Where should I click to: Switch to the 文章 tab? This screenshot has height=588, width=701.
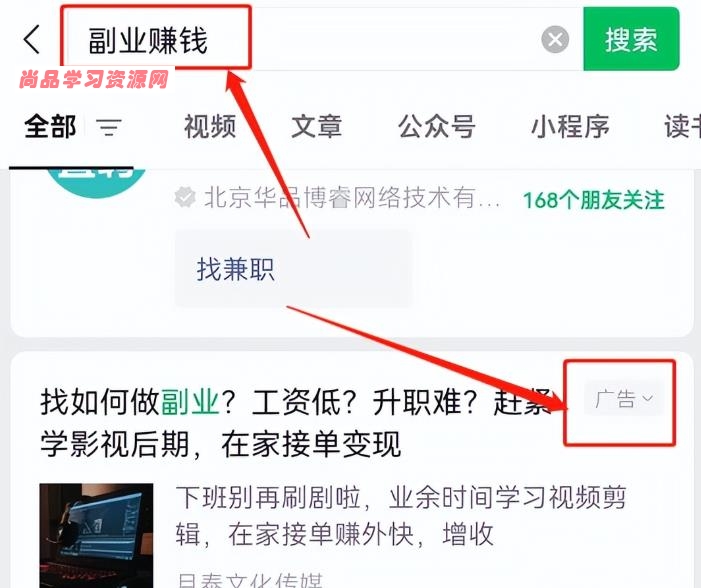pos(317,127)
